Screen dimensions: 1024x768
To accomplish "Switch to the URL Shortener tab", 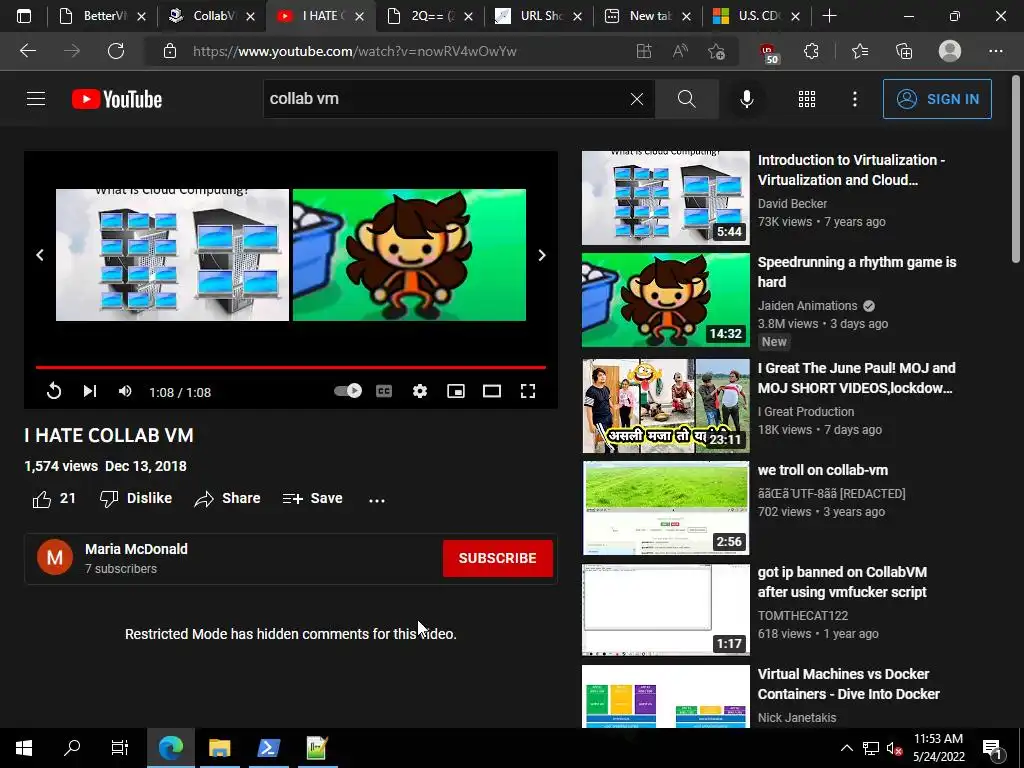I will tap(538, 16).
